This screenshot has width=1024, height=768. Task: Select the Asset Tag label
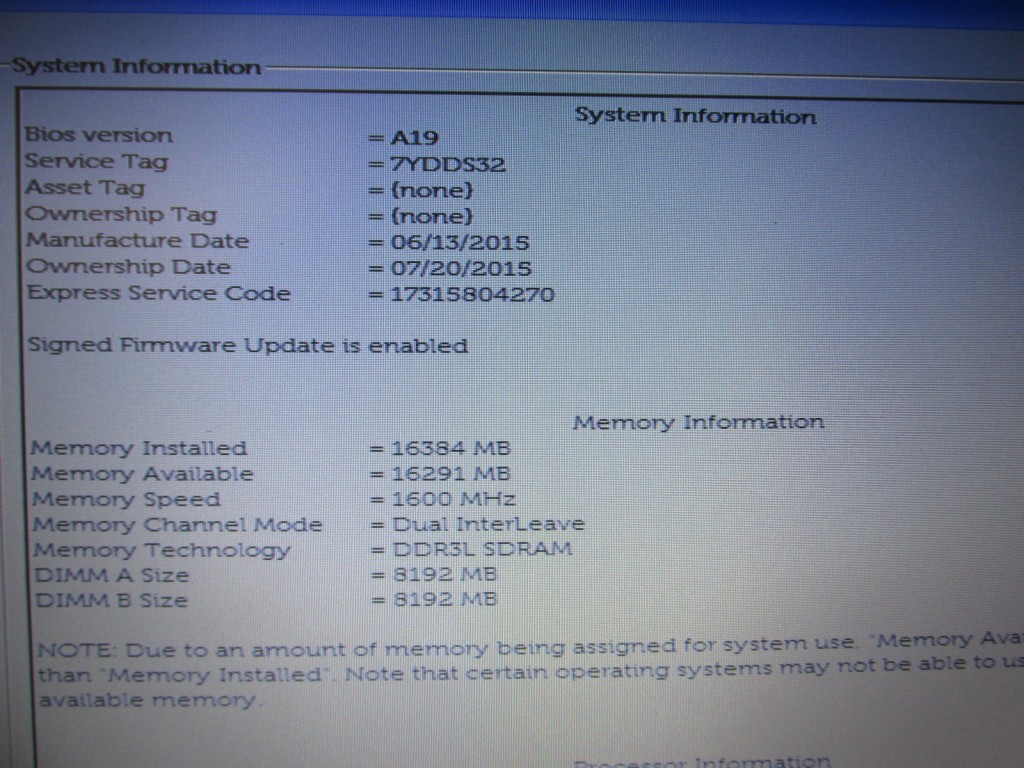tap(85, 187)
